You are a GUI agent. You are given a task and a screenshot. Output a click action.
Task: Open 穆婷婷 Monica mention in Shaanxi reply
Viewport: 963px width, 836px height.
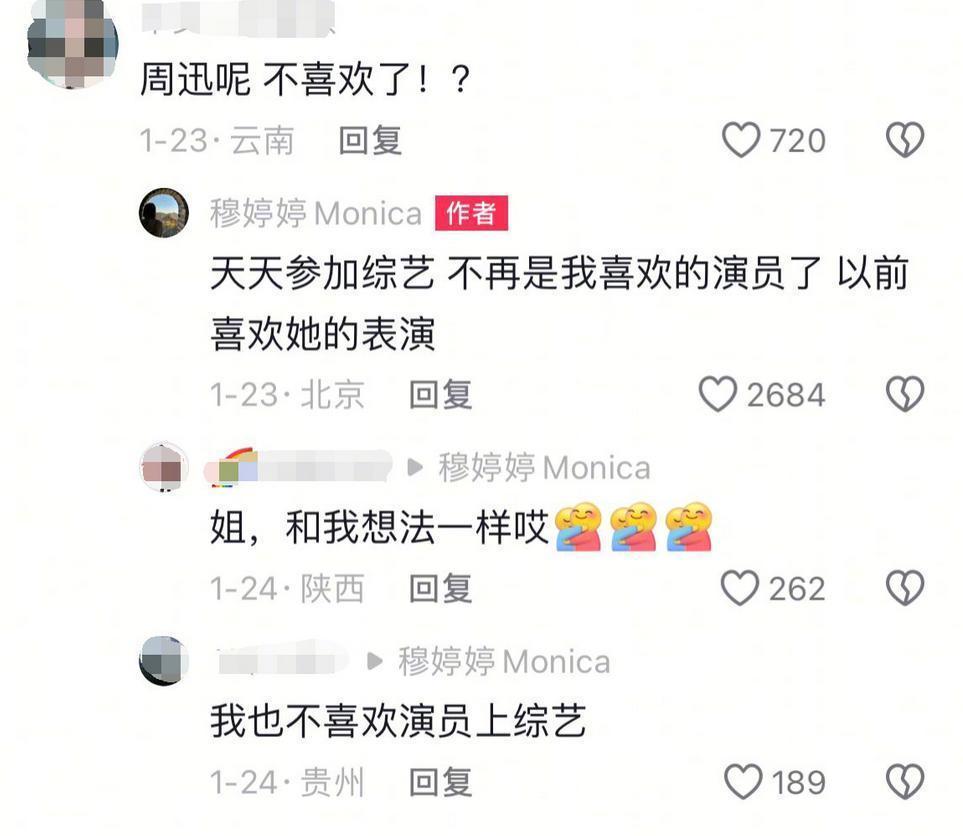(x=544, y=467)
